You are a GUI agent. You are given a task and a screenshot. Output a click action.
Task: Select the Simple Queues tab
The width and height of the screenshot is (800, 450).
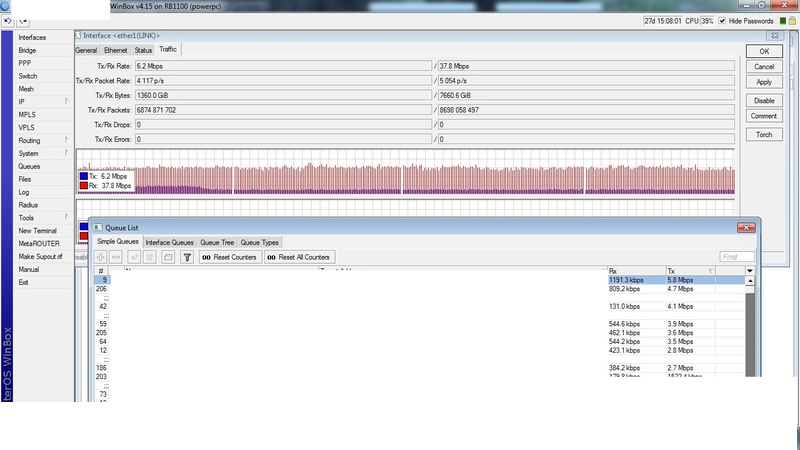[117, 241]
